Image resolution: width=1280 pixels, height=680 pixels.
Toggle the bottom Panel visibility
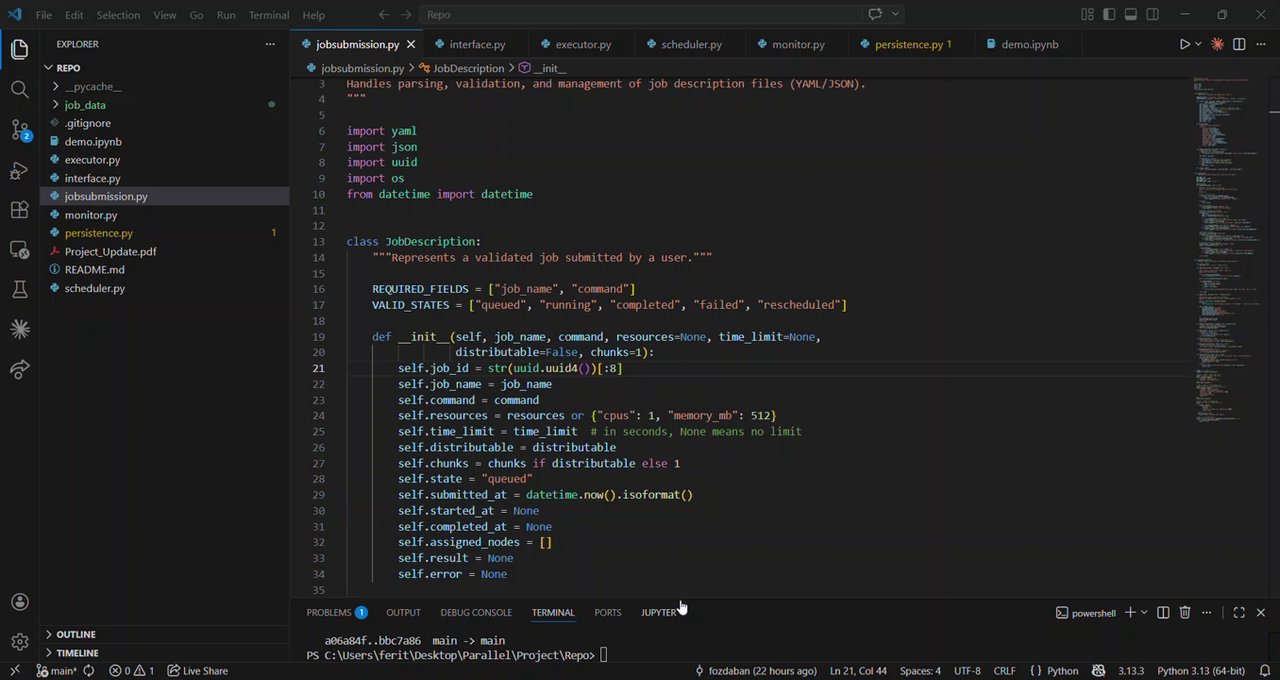pyautogui.click(x=1131, y=15)
